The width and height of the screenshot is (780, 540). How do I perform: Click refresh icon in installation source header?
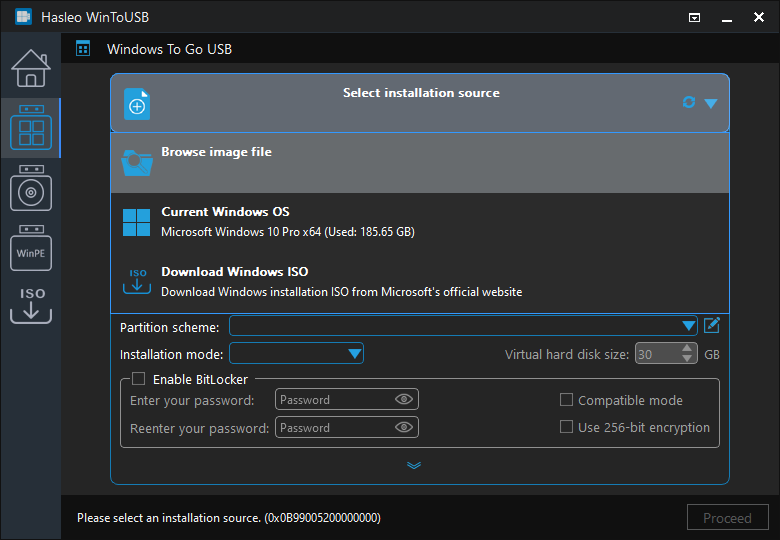pos(688,102)
